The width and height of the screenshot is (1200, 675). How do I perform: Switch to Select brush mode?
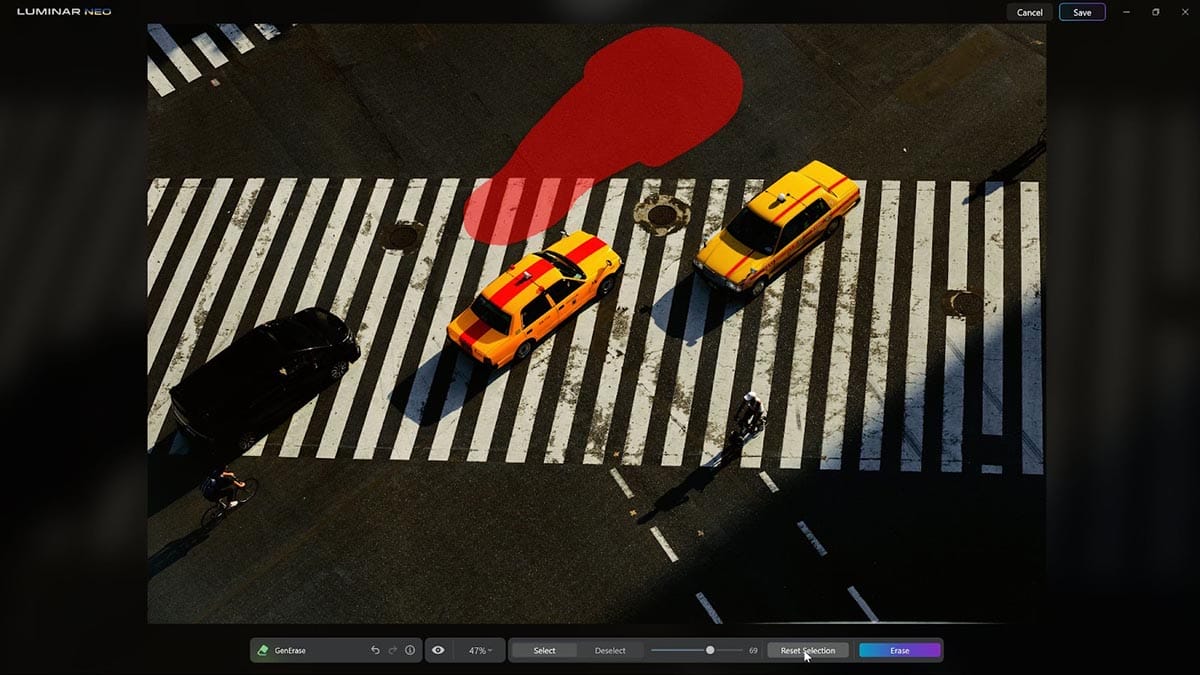(544, 650)
